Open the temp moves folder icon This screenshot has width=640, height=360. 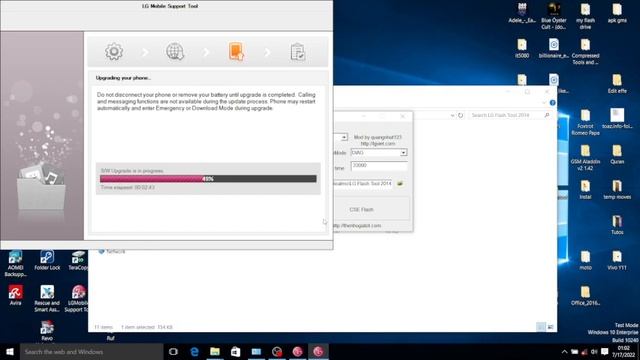tap(617, 190)
